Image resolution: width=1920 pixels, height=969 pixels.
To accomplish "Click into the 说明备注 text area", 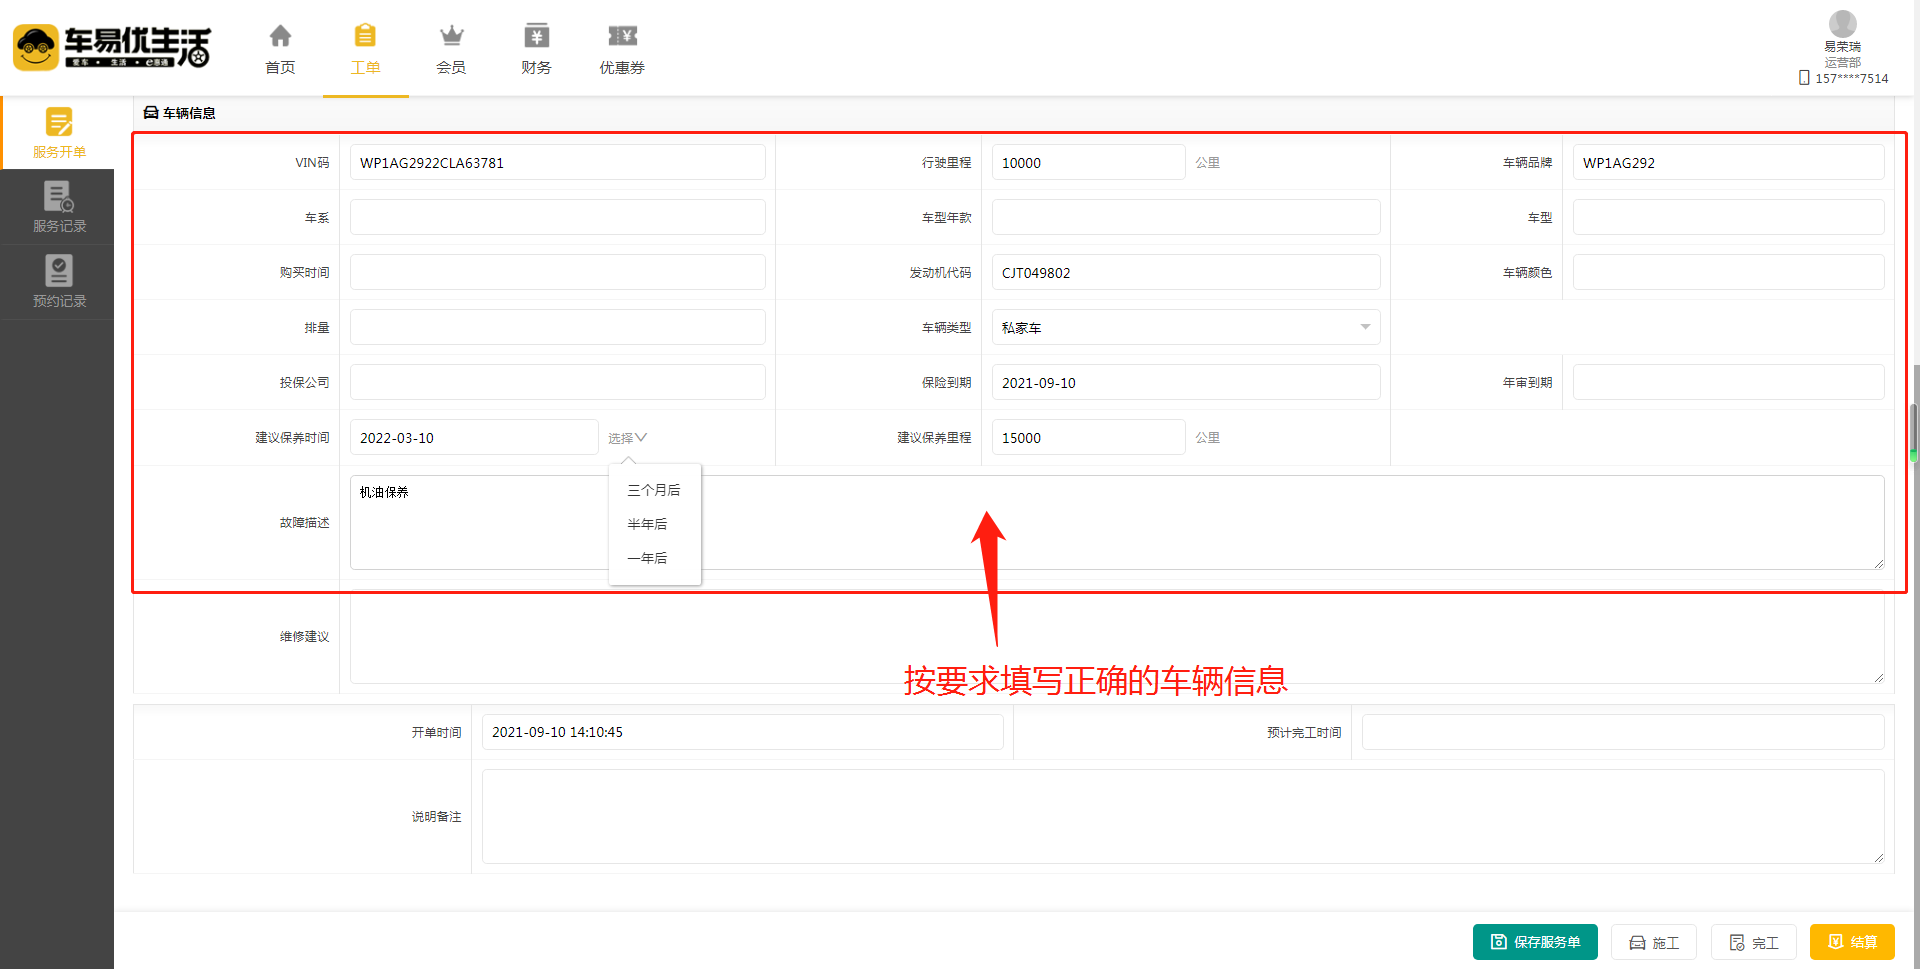I will coord(1183,816).
